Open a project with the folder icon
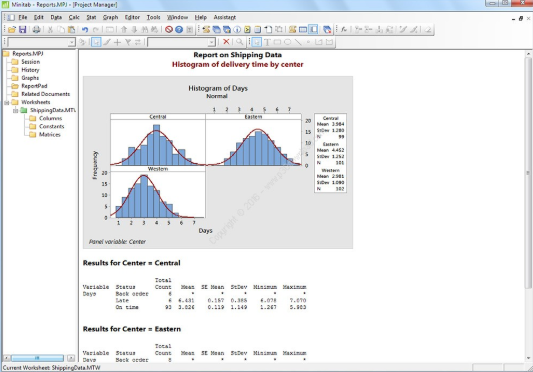 coord(12,30)
